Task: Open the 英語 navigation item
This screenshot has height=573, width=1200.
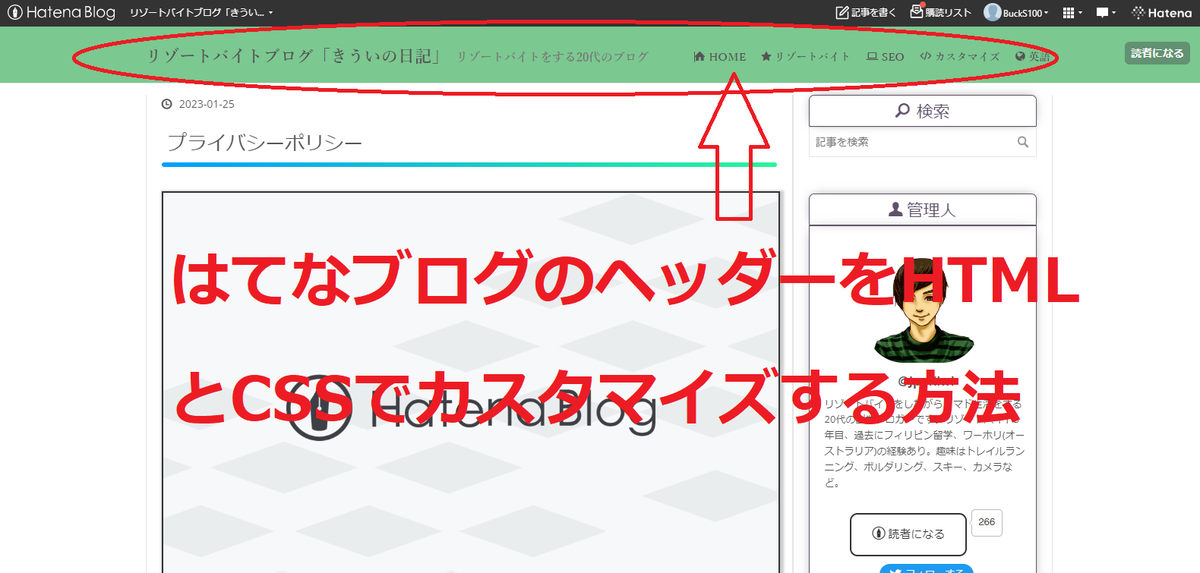Action: tap(1033, 56)
